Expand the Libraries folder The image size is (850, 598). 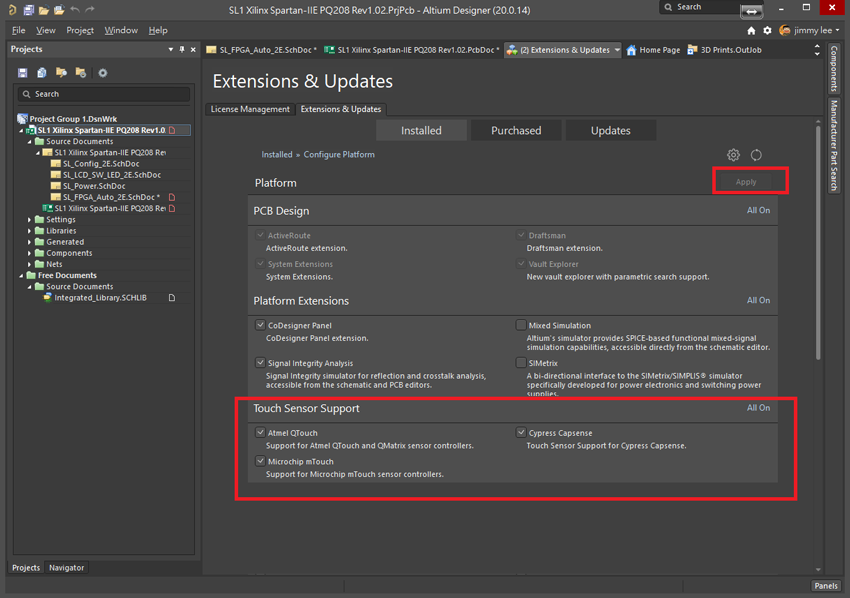coord(30,230)
